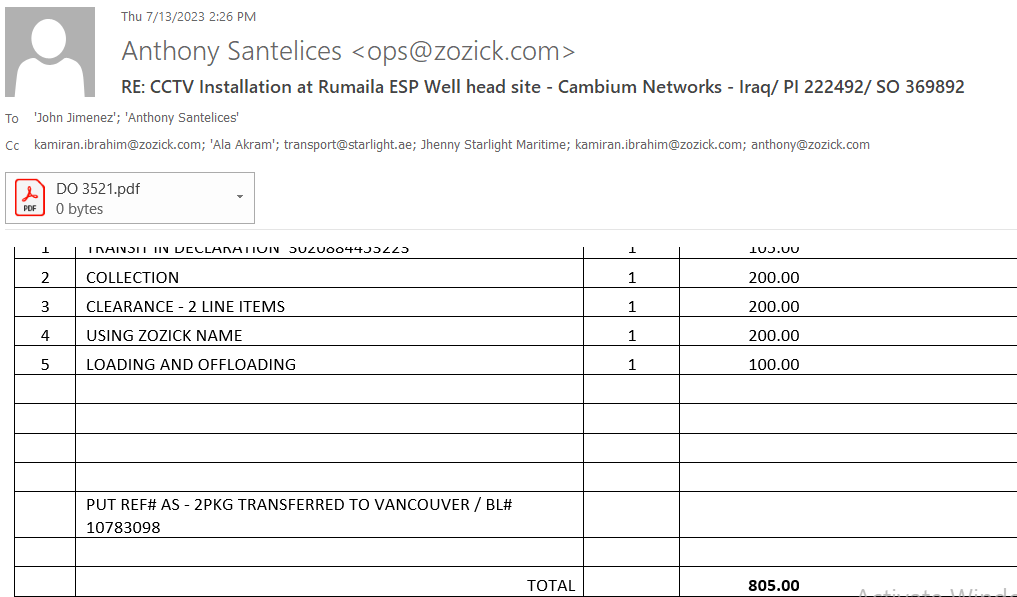The image size is (1017, 597).
Task: Click anthony@zozick.com at end of Cc line
Action: tap(810, 145)
